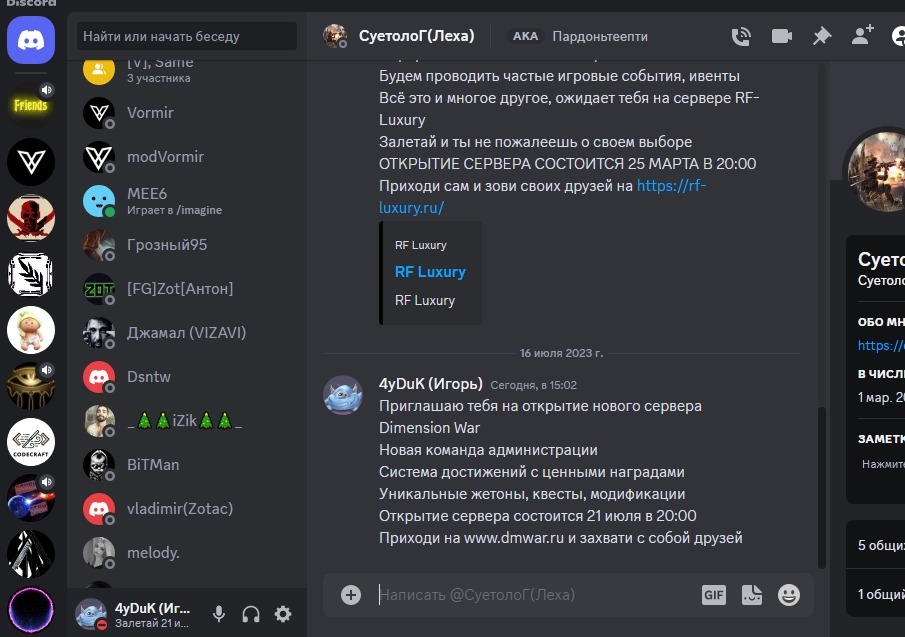
Task: Open the emoji picker
Action: (789, 595)
